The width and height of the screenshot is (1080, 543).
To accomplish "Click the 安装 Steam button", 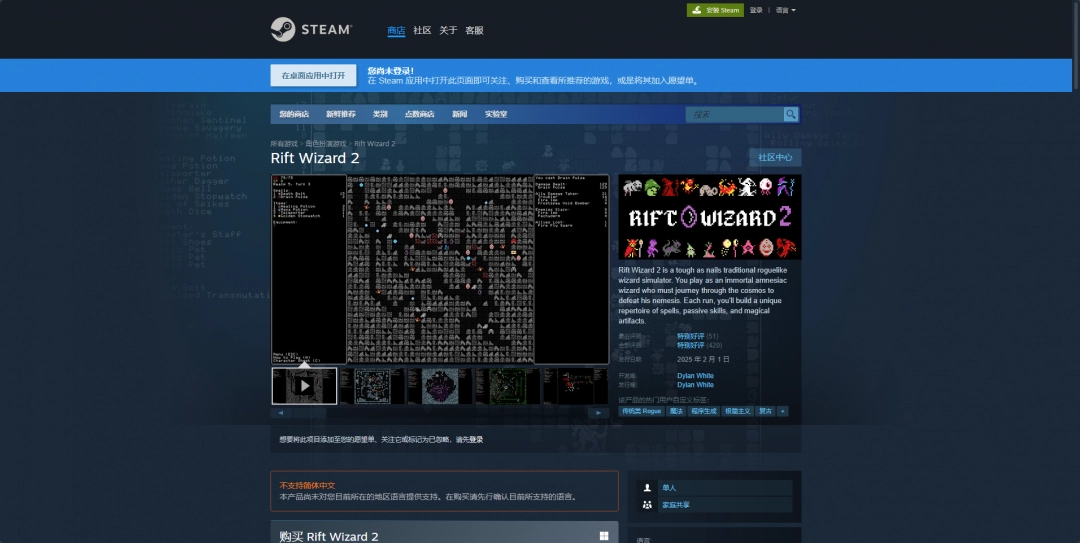I will 715,10.
